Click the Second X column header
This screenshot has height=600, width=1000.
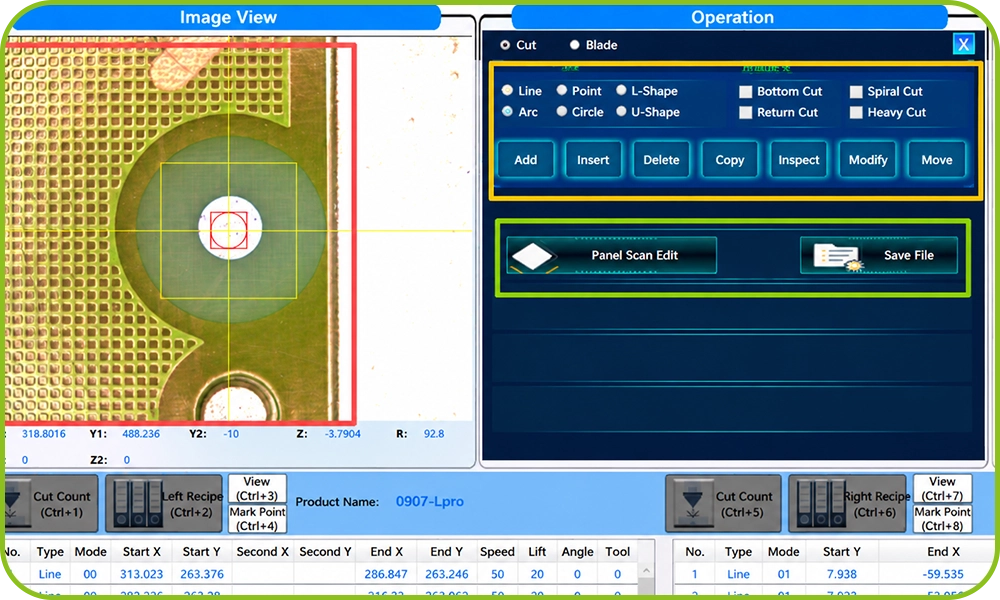263,552
